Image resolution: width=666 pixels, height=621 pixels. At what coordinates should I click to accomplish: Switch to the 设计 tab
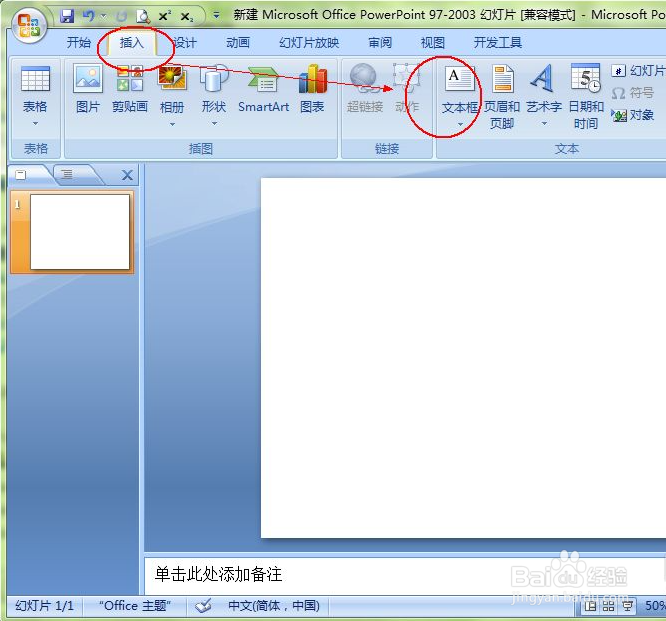[x=185, y=42]
